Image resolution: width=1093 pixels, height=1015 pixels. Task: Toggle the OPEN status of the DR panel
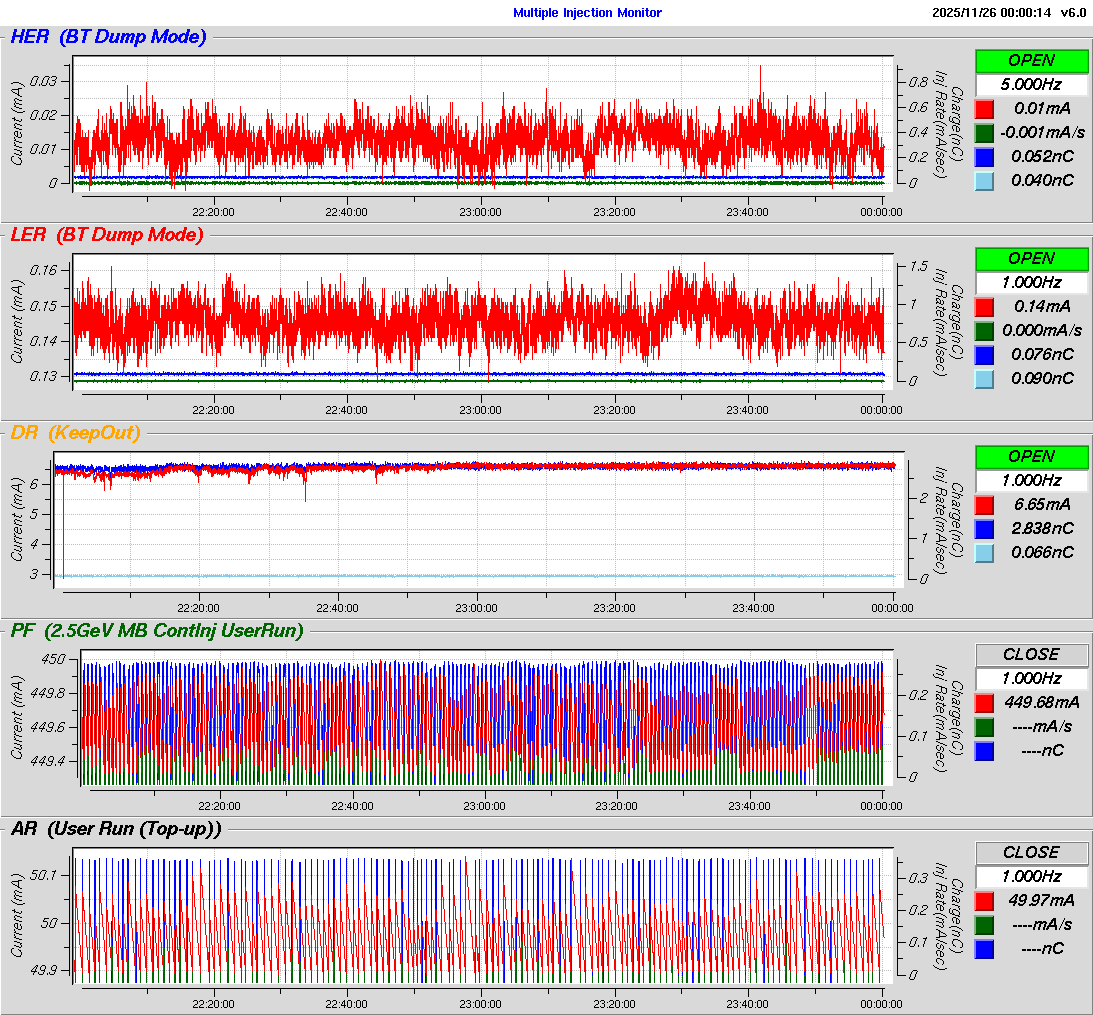[x=1031, y=457]
